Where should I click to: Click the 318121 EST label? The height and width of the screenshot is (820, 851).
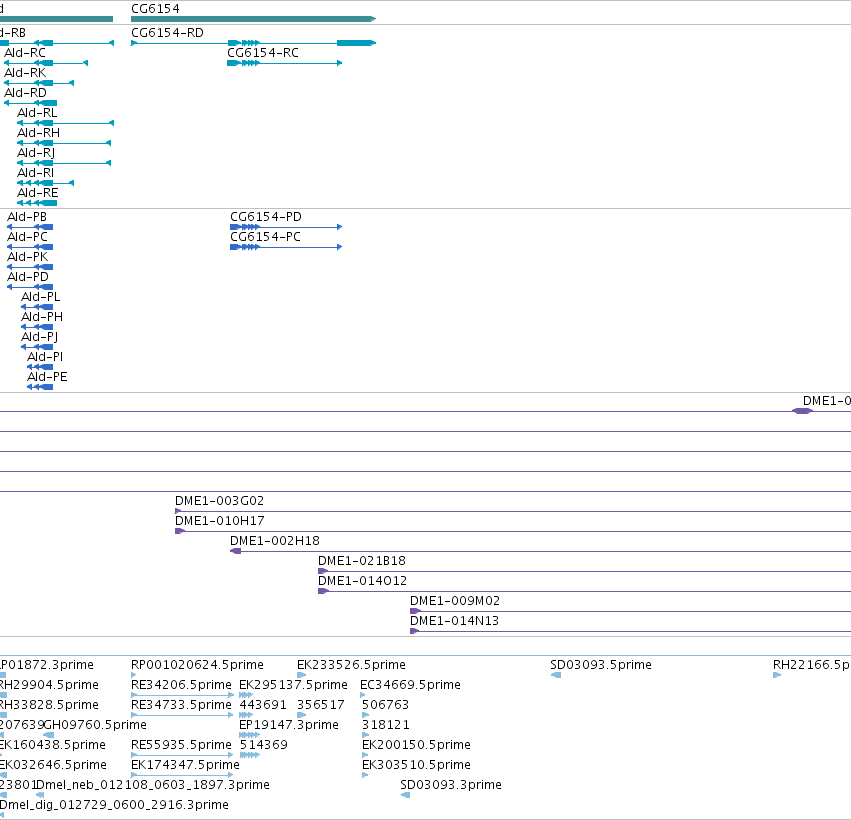pos(386,726)
